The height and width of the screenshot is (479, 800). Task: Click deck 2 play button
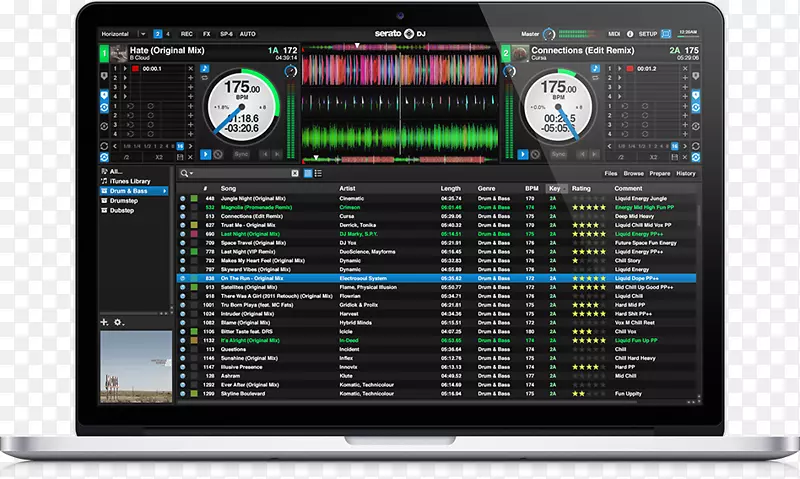[522, 154]
